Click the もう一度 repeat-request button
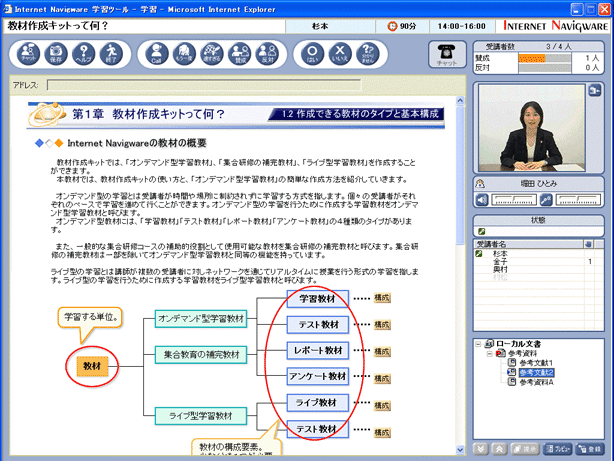This screenshot has width=614, height=461. tap(184, 54)
